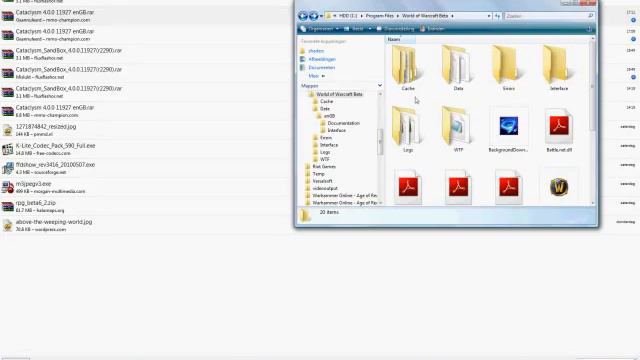Refresh the Explorer folder view

click(x=497, y=16)
